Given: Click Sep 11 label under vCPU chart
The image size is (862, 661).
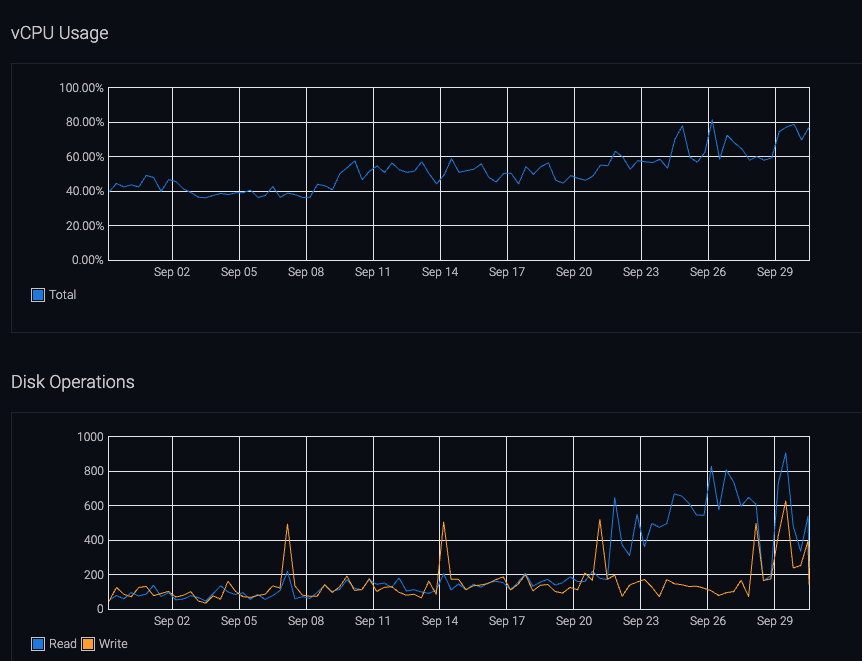Looking at the screenshot, I should 373,272.
